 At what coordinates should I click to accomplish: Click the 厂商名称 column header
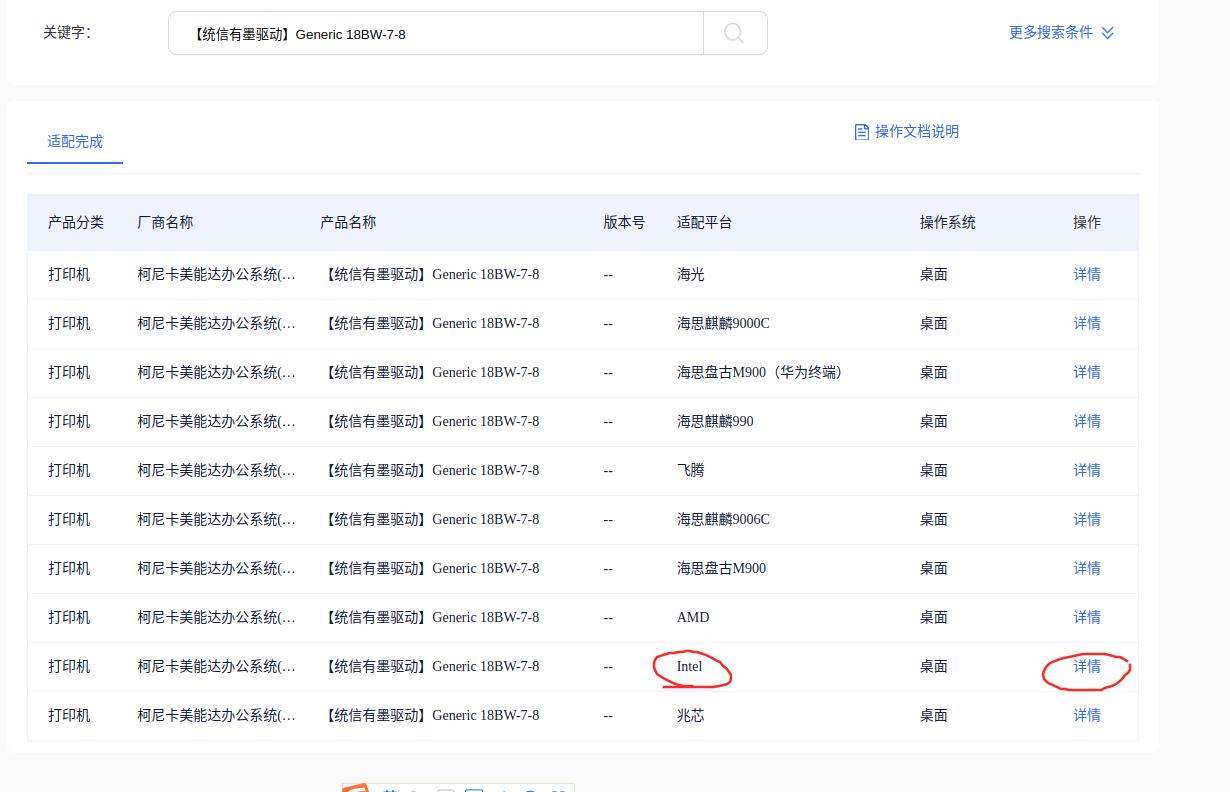[x=165, y=222]
